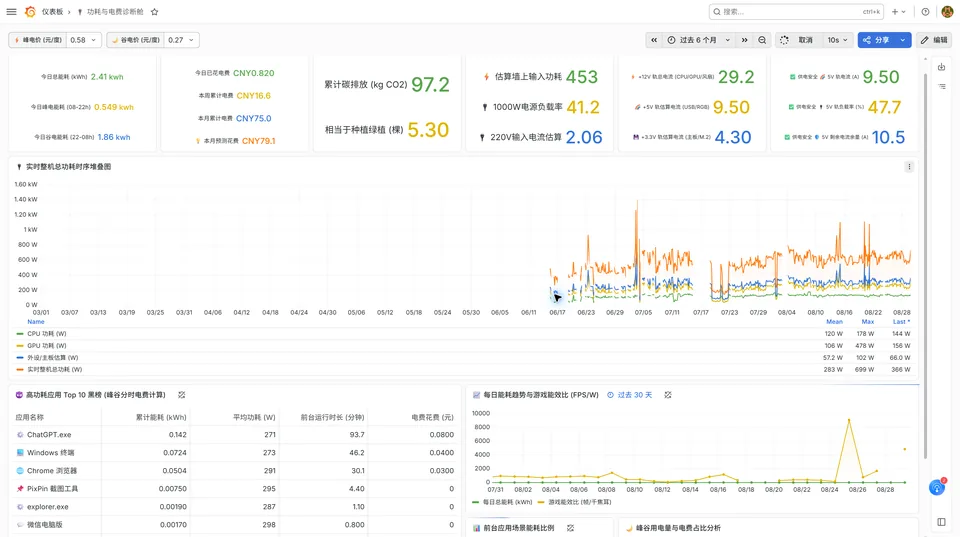Toggle CPU 功耗 (W) legend series
This screenshot has width=960, height=537.
click(47, 334)
